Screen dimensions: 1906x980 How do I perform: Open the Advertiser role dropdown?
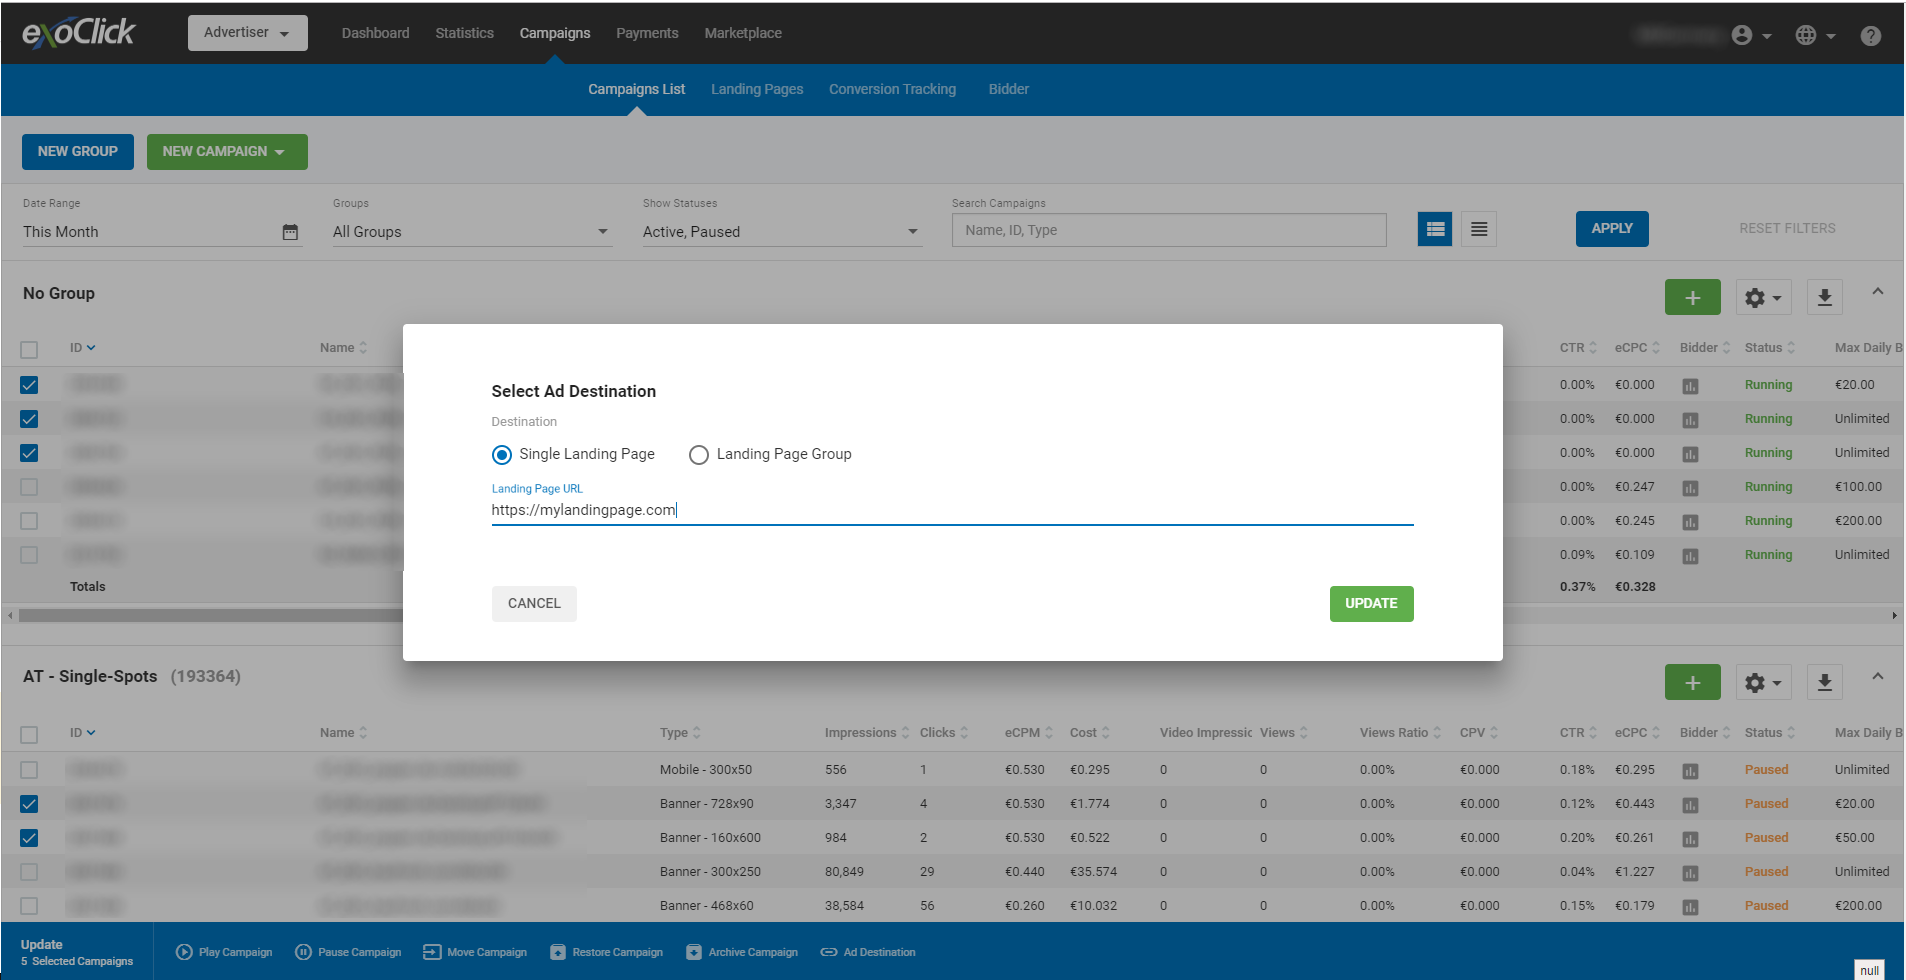[247, 33]
